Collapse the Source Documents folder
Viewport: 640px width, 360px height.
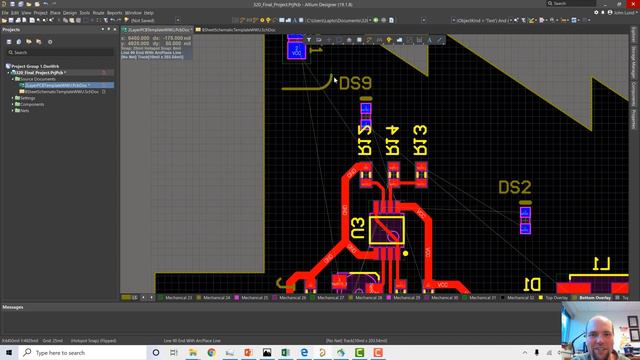coord(13,79)
